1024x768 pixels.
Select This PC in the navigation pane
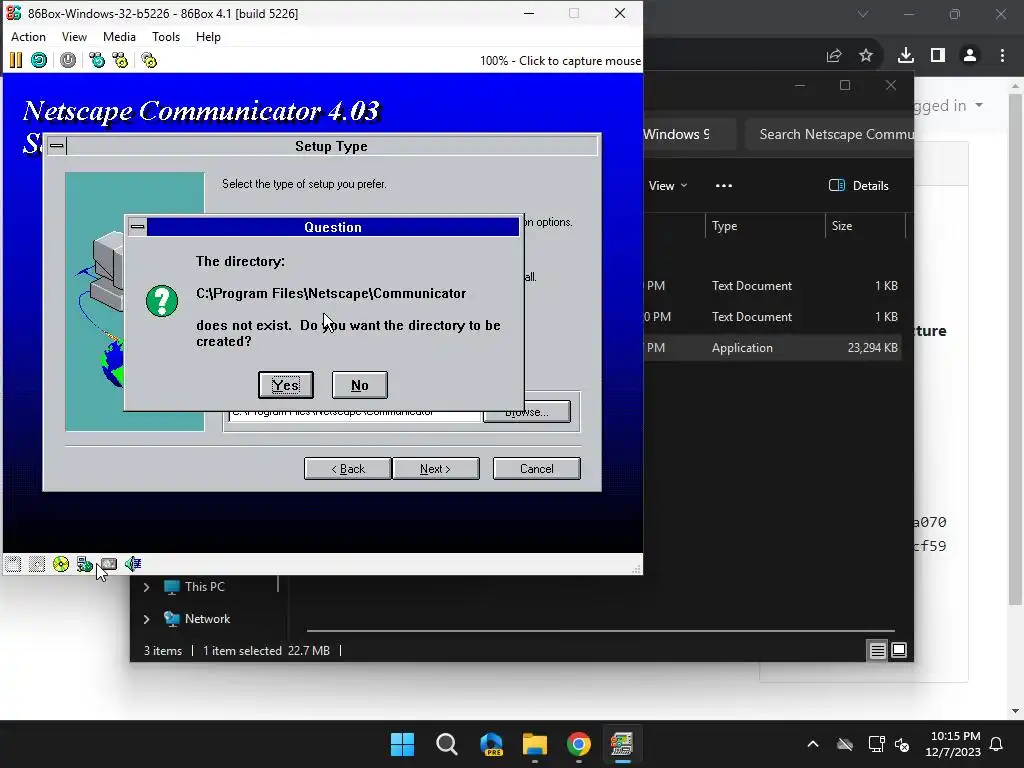(204, 587)
